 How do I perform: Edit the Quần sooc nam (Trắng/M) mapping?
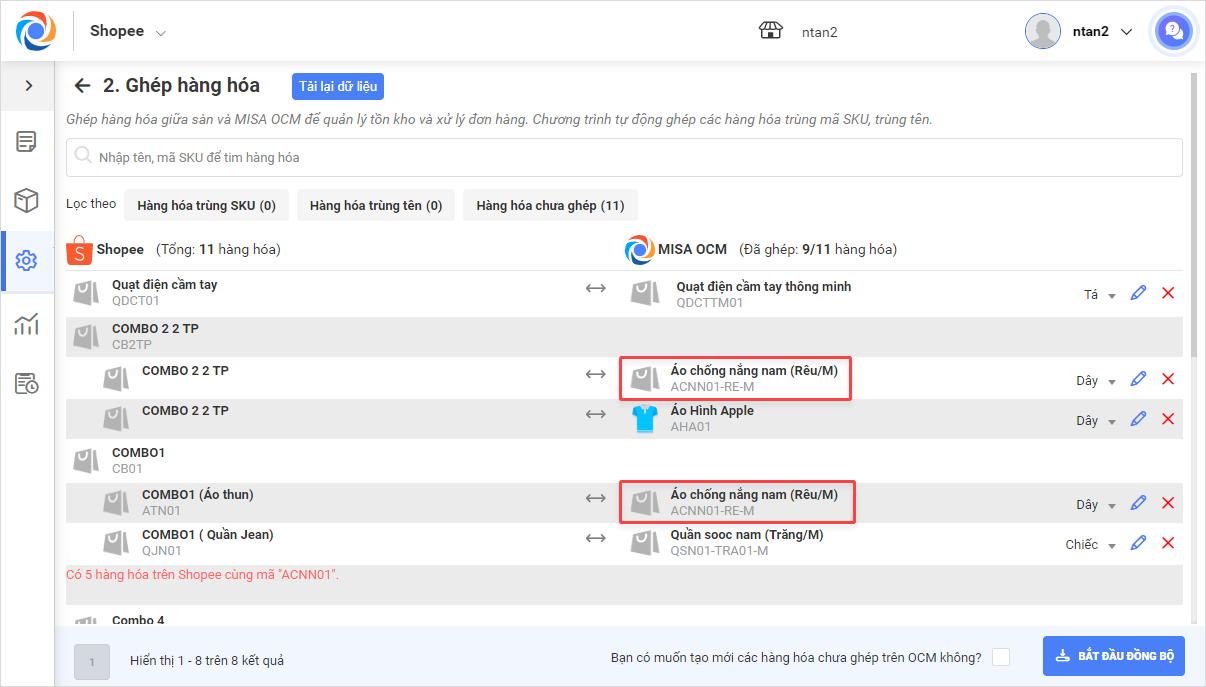1138,543
